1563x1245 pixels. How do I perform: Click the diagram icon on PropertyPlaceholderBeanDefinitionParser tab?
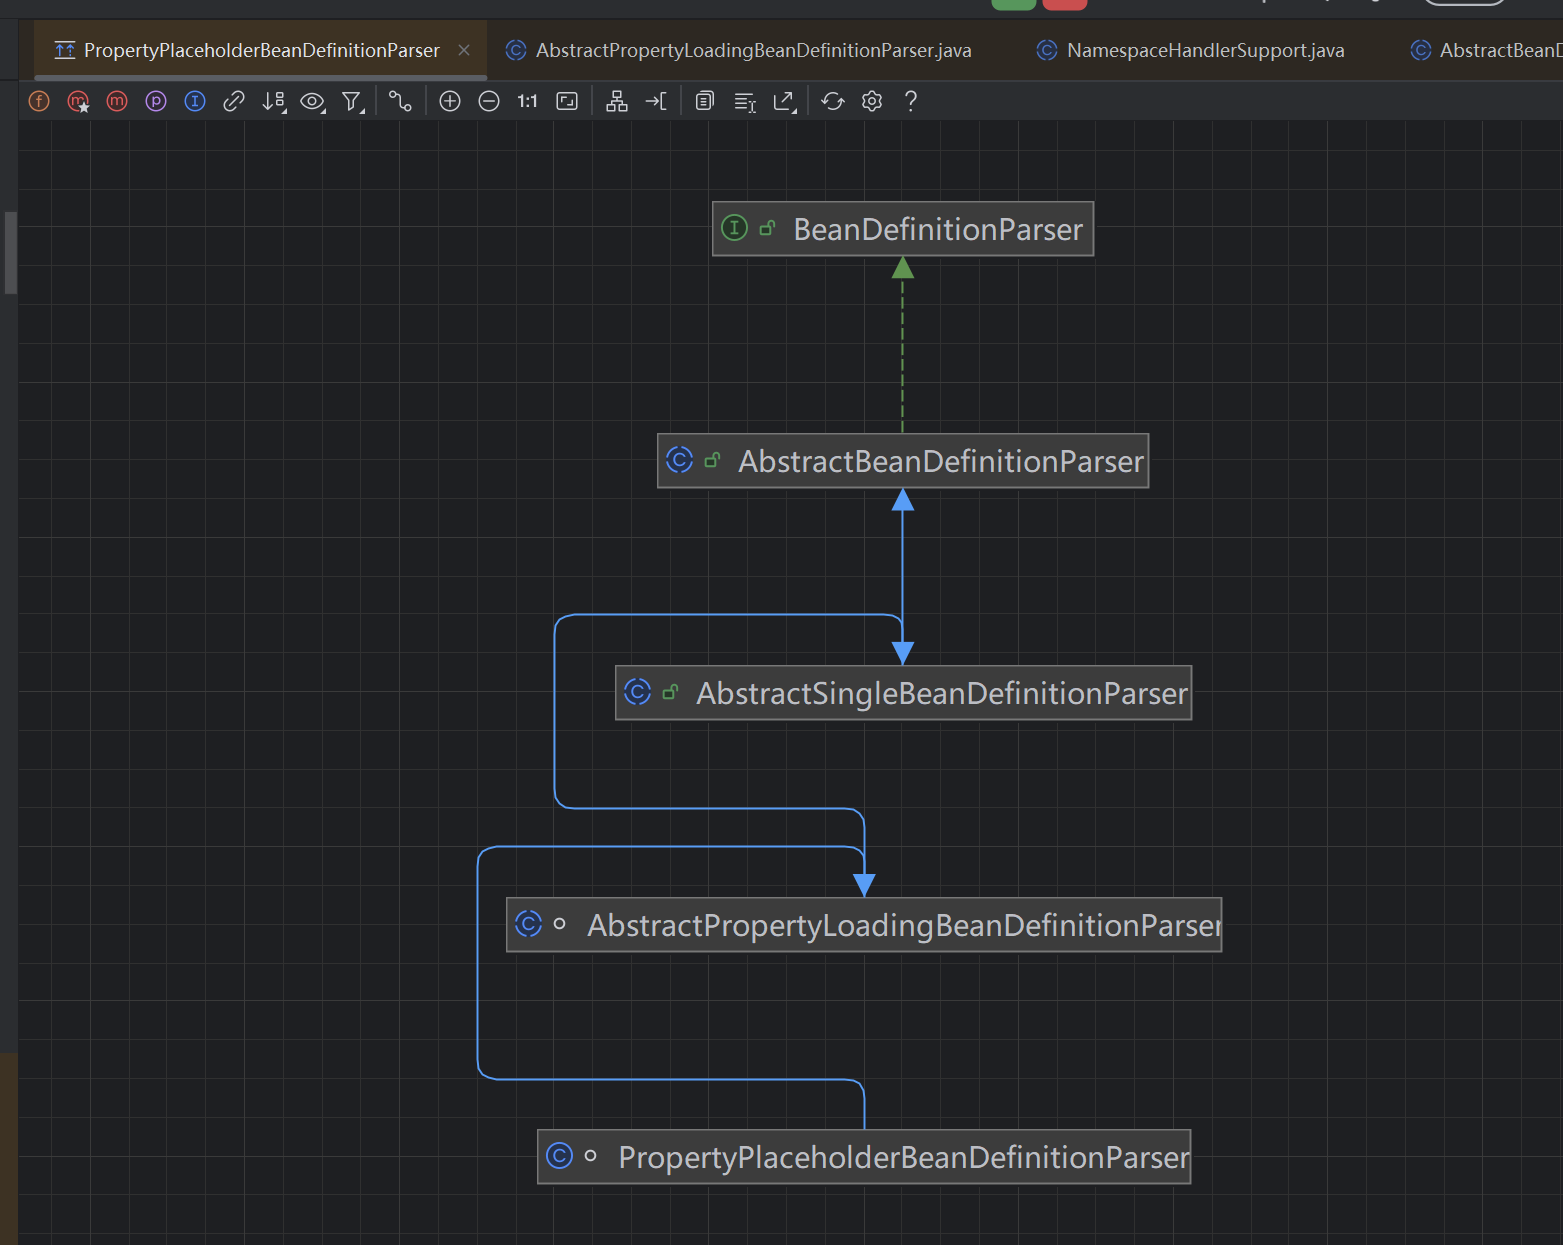point(65,50)
